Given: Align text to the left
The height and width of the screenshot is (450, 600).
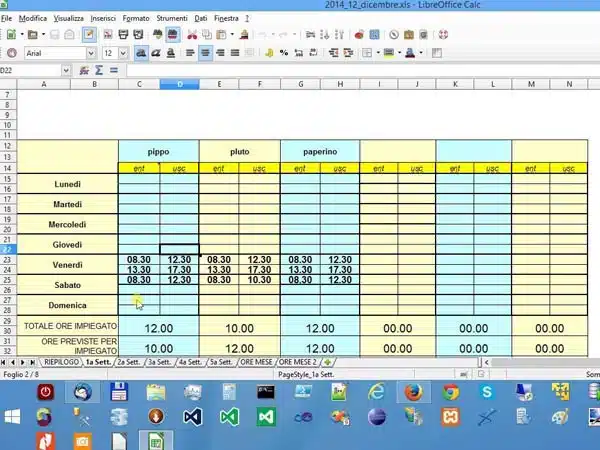Looking at the screenshot, I should click(x=189, y=53).
